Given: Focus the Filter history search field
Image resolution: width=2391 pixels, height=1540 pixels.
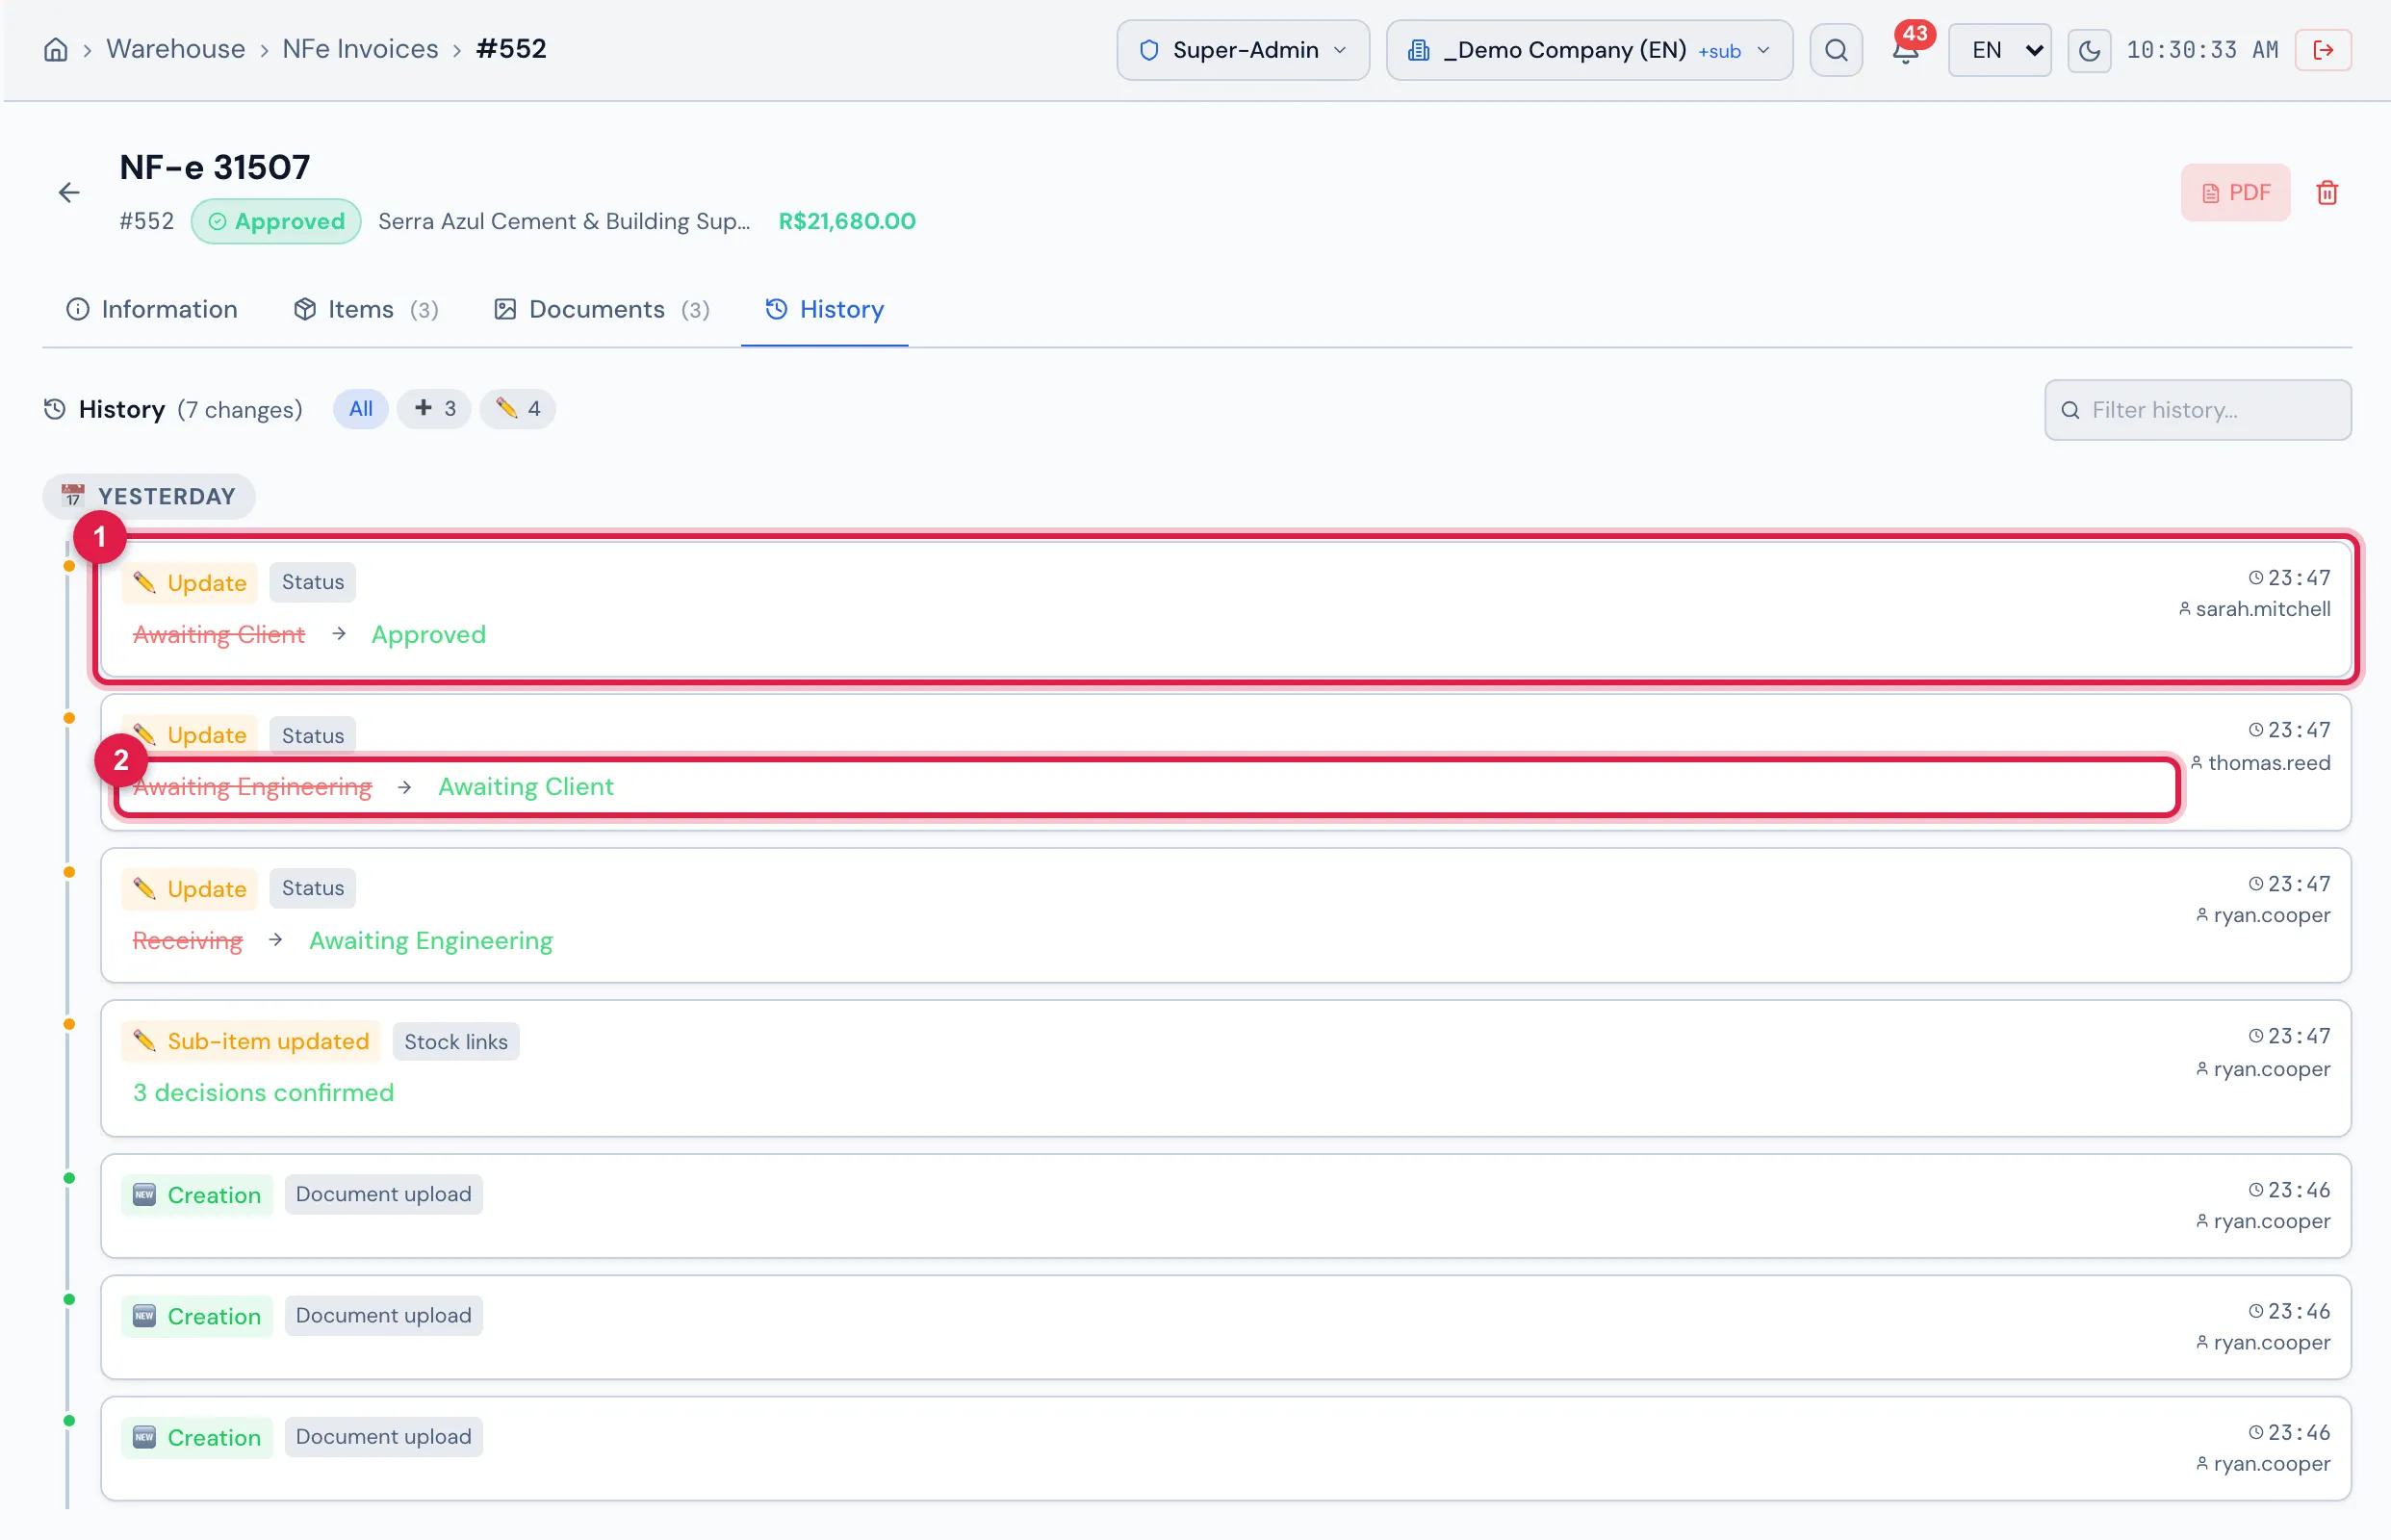Looking at the screenshot, I should [x=2197, y=410].
